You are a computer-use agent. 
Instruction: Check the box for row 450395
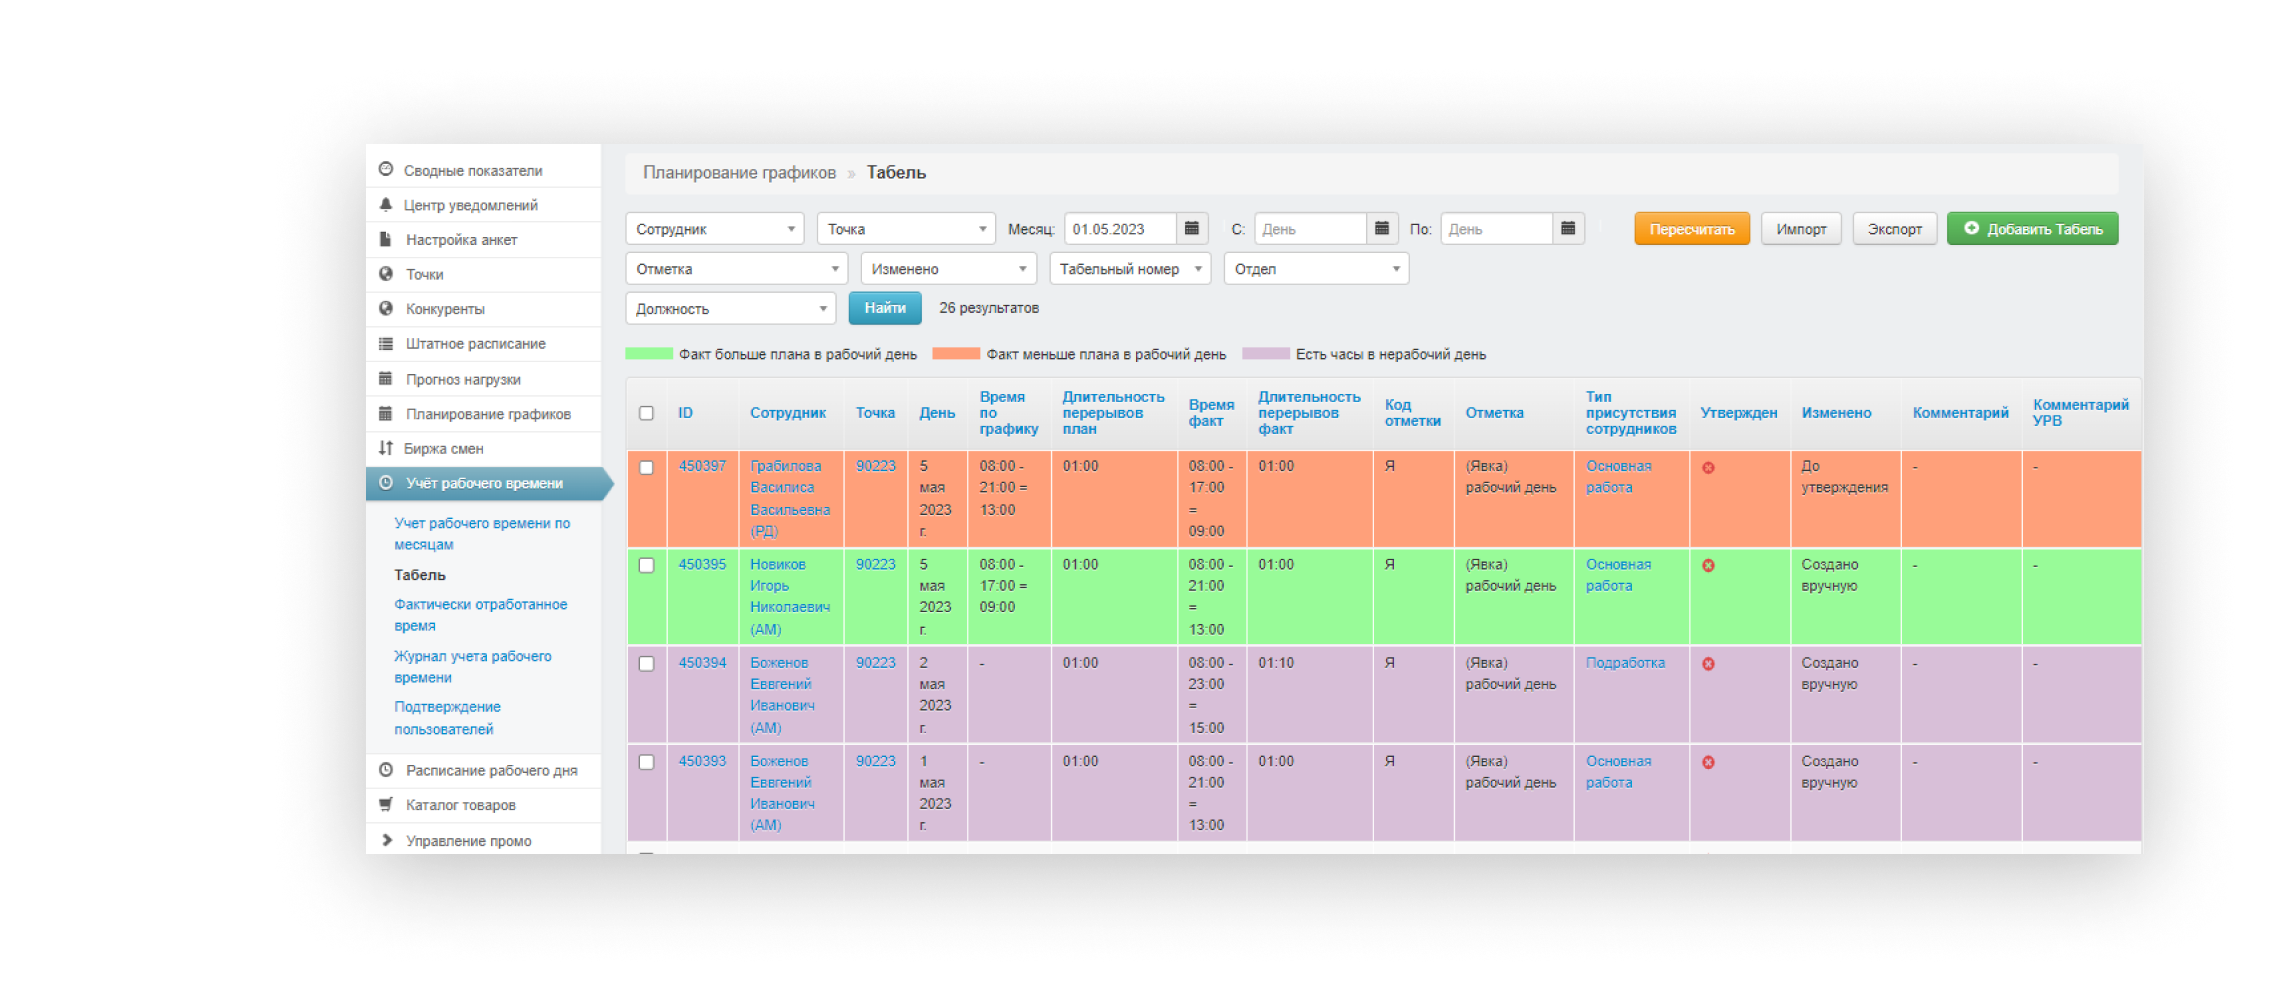tap(647, 566)
